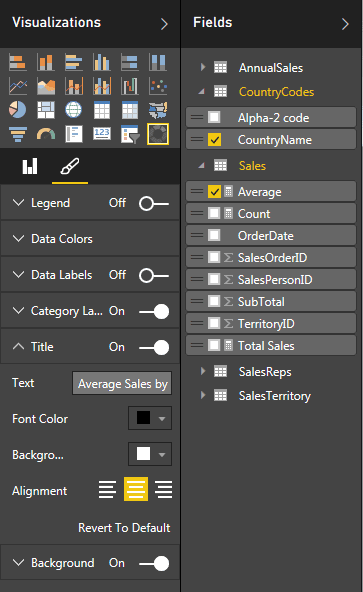Turn off the Category Labels toggle
Screen dimensions: 363x592
click(x=154, y=311)
